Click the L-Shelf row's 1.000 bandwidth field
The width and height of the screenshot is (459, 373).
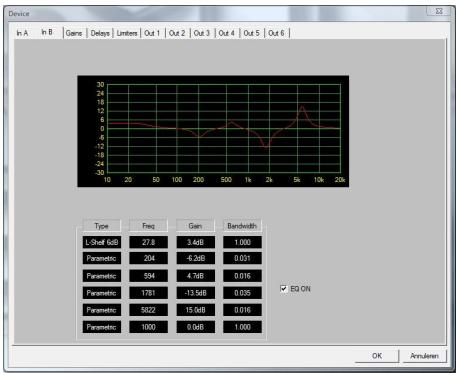point(242,242)
